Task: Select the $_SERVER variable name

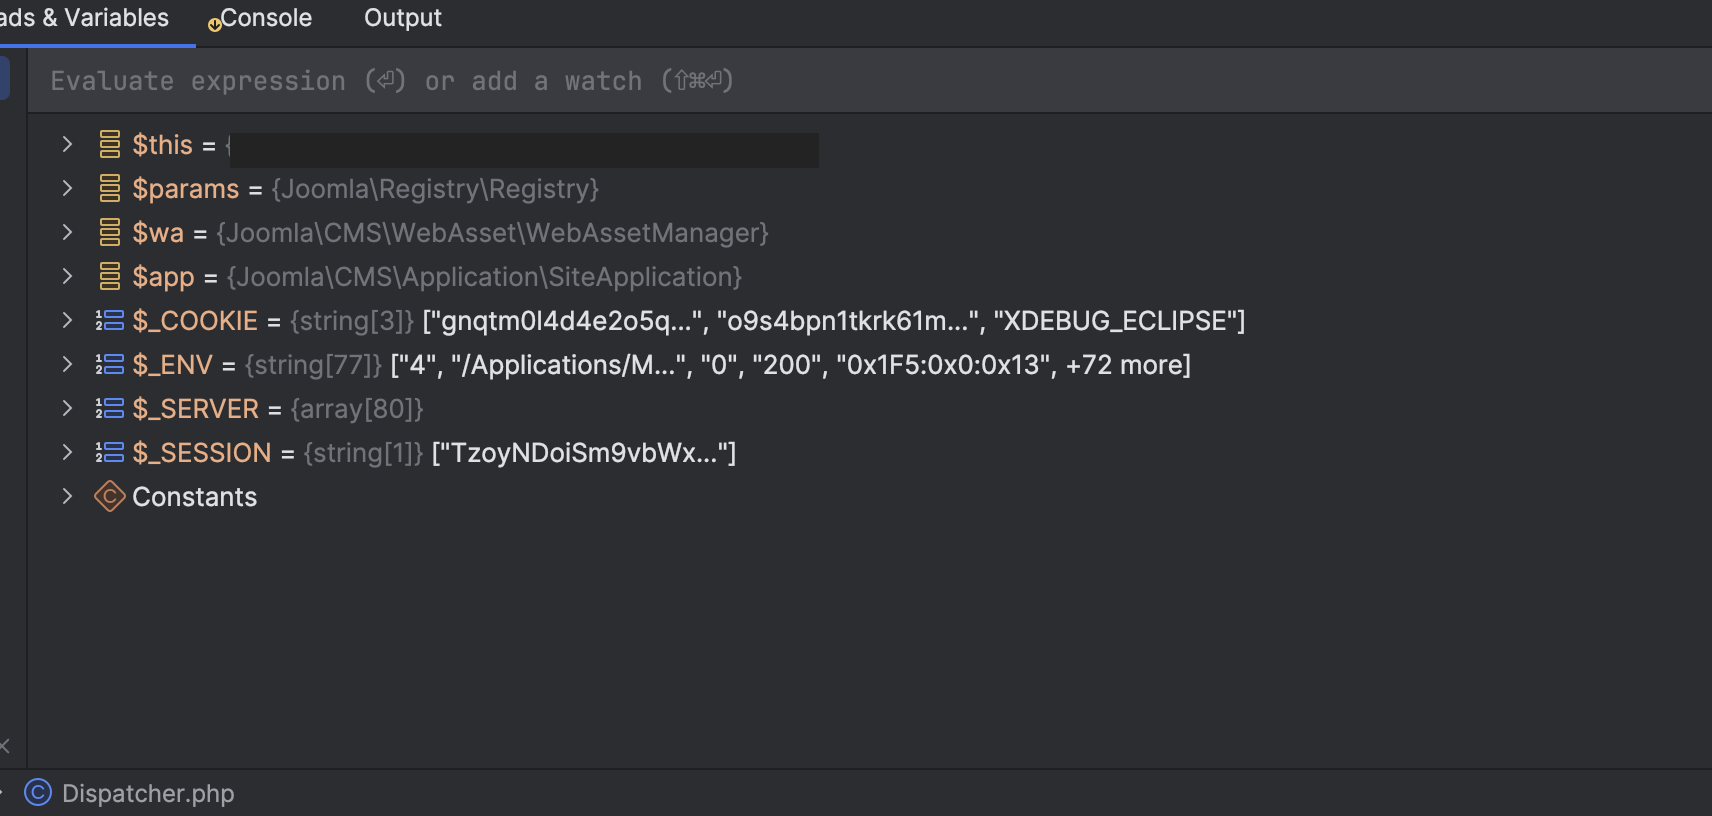Action: [195, 409]
